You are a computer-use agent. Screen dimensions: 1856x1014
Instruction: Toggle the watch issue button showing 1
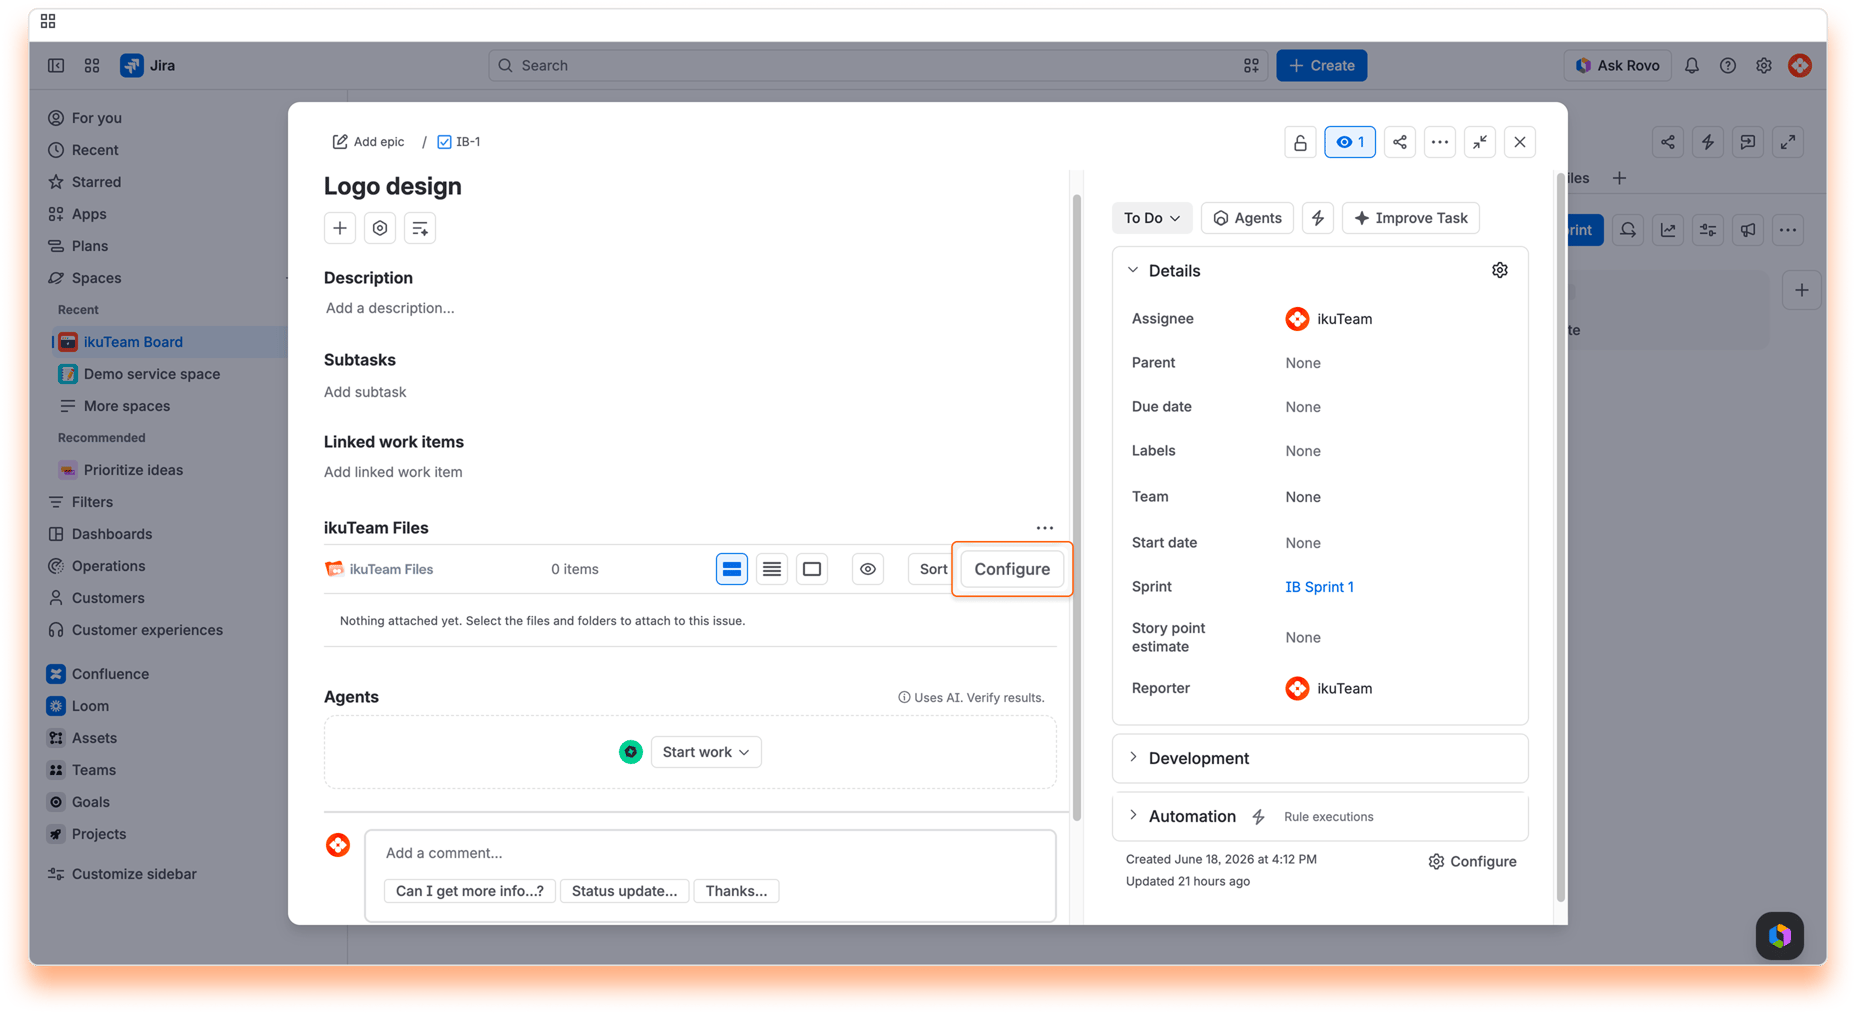(x=1350, y=142)
